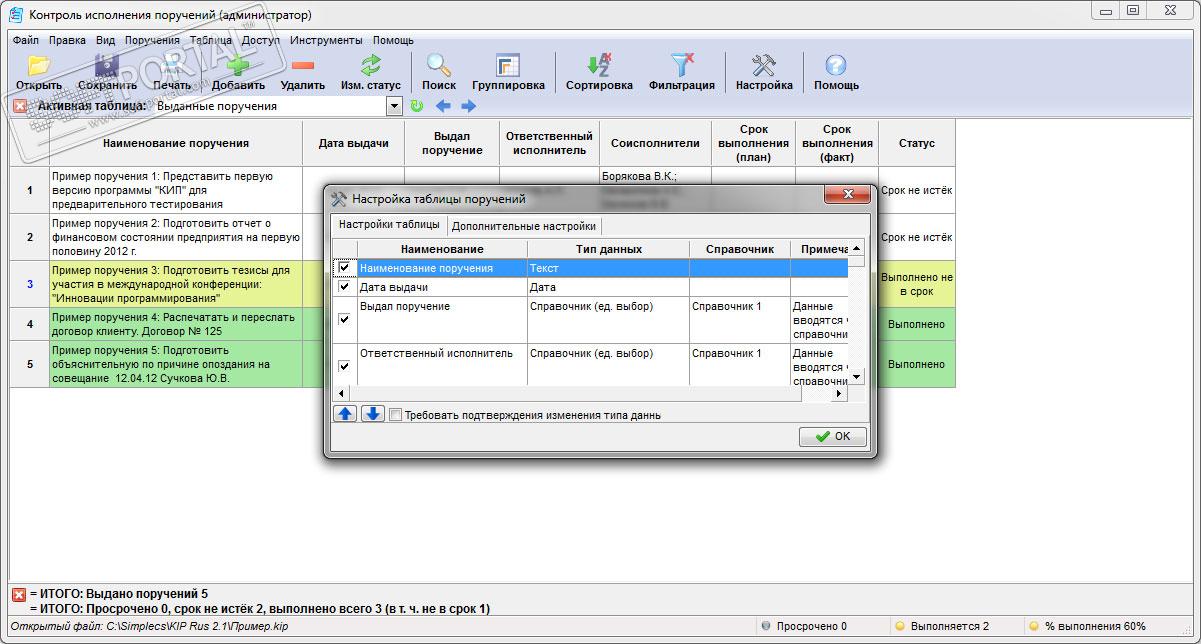The image size is (1201, 644).
Task: Click Выполняется 2 status bar indicator
Action: coord(941,626)
